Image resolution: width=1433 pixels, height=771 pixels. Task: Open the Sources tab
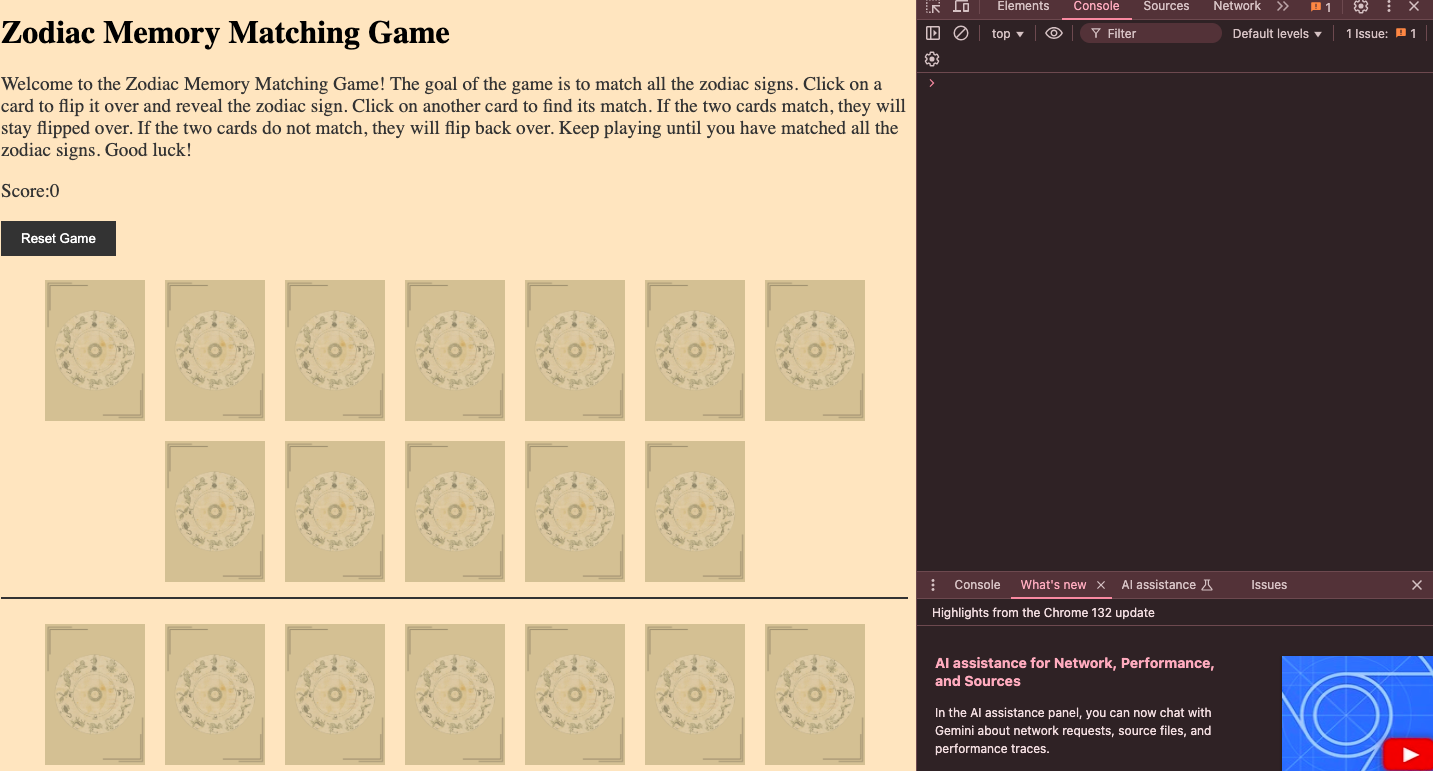point(1166,7)
